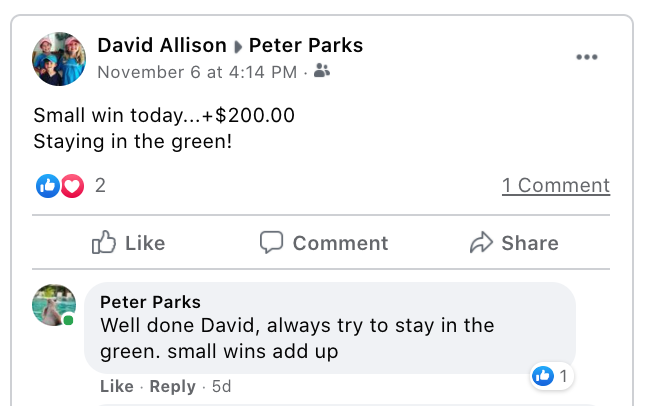Open Peter Parks link in post header
The height and width of the screenshot is (406, 648).
click(x=305, y=45)
